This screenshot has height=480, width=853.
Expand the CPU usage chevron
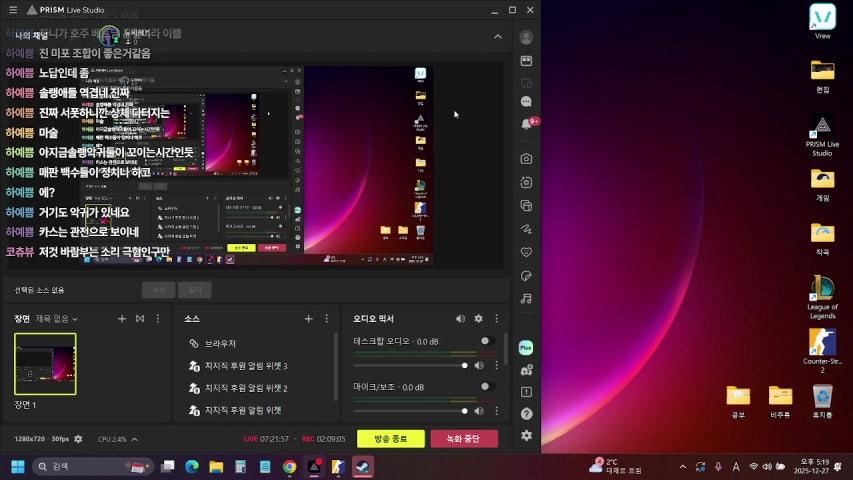click(134, 439)
